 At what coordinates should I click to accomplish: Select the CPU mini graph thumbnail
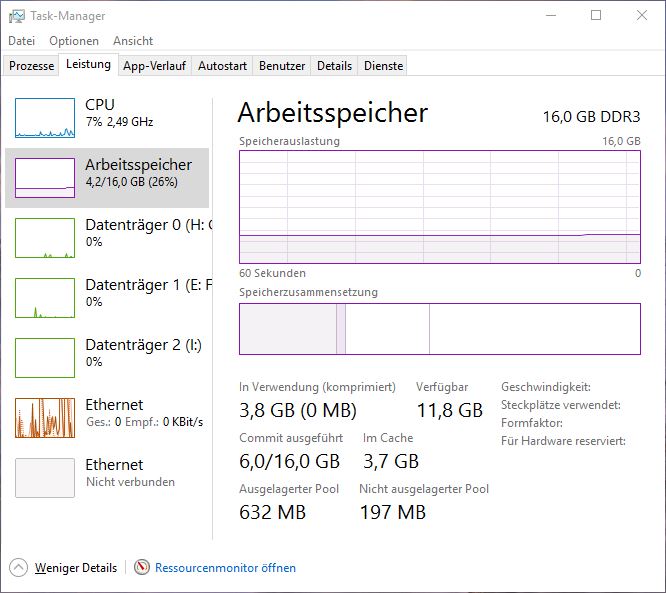point(45,118)
